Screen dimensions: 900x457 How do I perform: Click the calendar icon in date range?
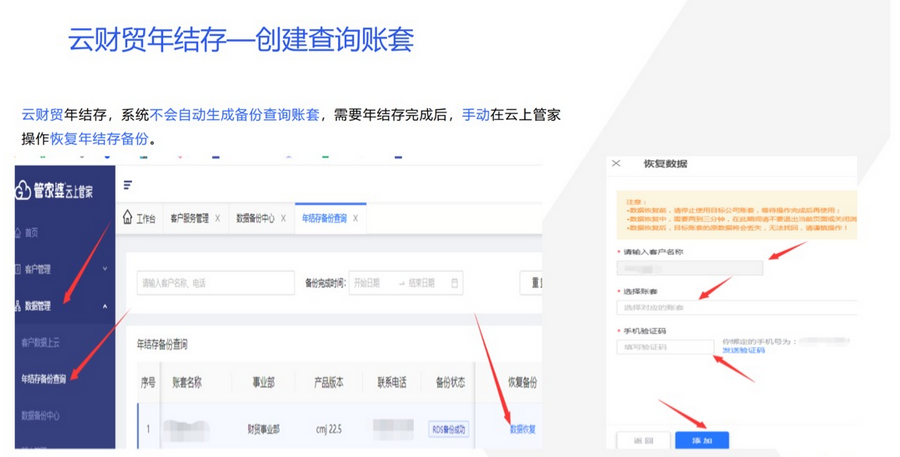pyautogui.click(x=456, y=283)
